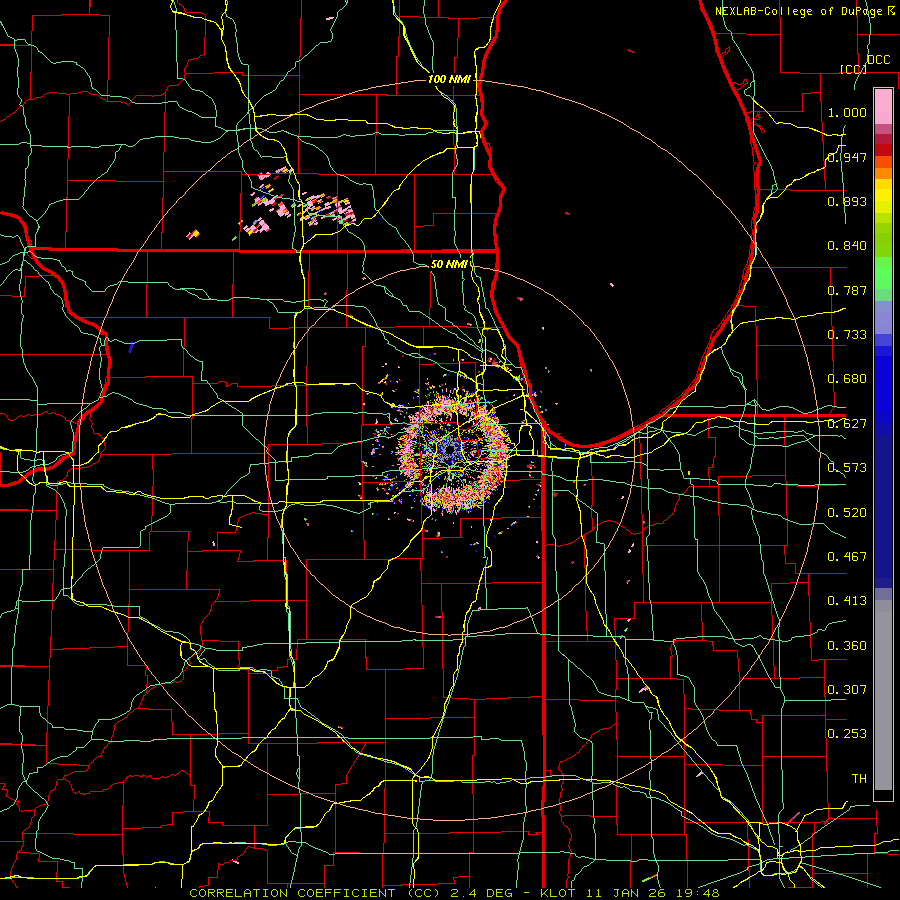Click the 0.893 legend value
Screen dimensions: 900x900
847,201
